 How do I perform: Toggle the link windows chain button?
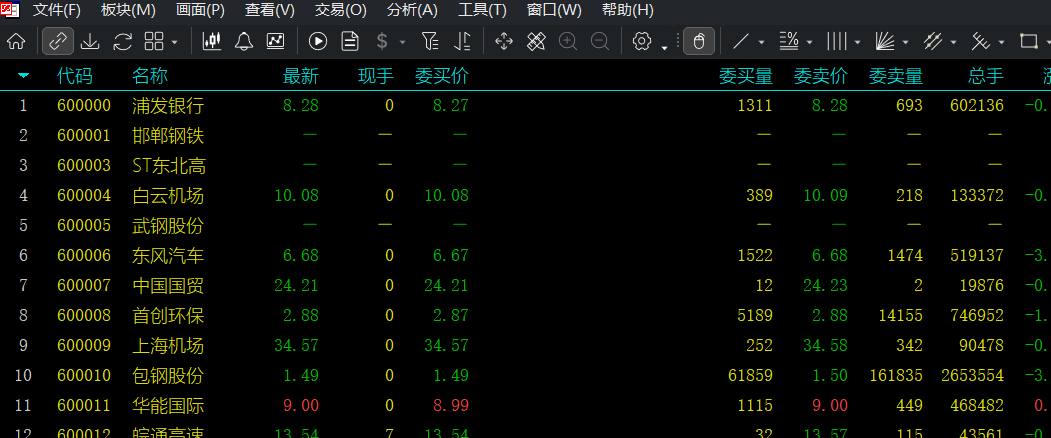58,42
